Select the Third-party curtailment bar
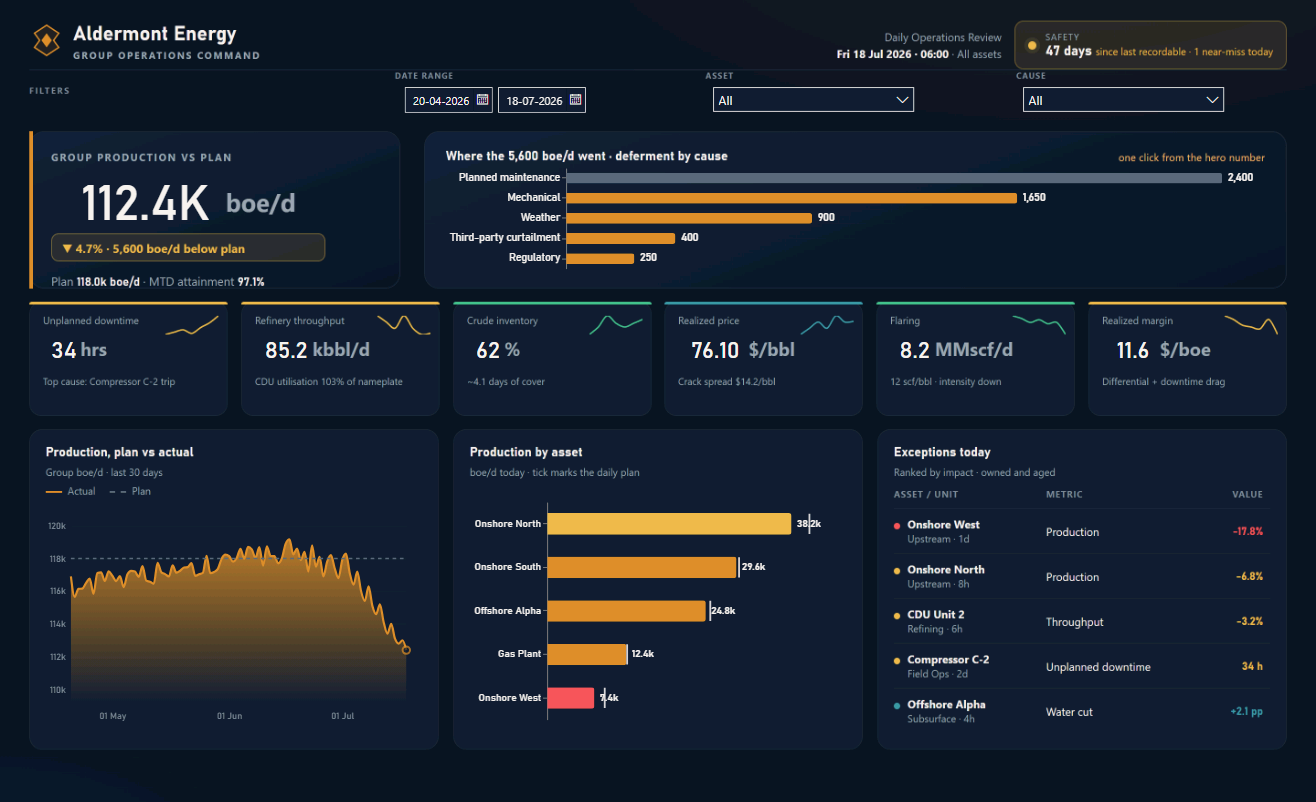The height and width of the screenshot is (802, 1316). [621, 238]
